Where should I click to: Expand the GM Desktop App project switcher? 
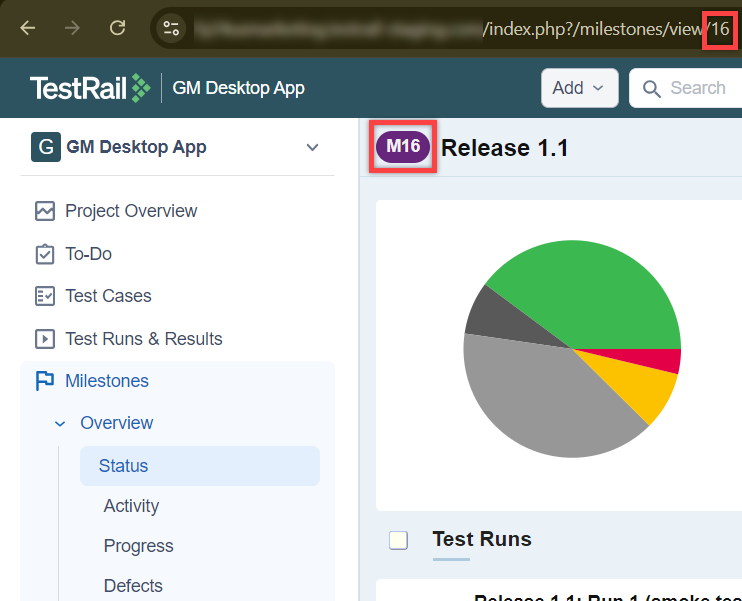pos(312,148)
